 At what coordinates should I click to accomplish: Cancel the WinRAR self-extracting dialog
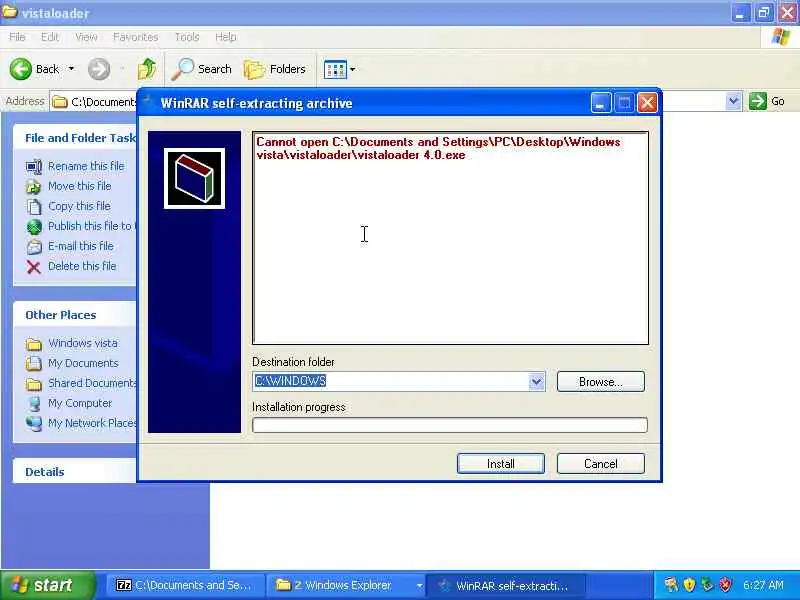click(x=601, y=463)
